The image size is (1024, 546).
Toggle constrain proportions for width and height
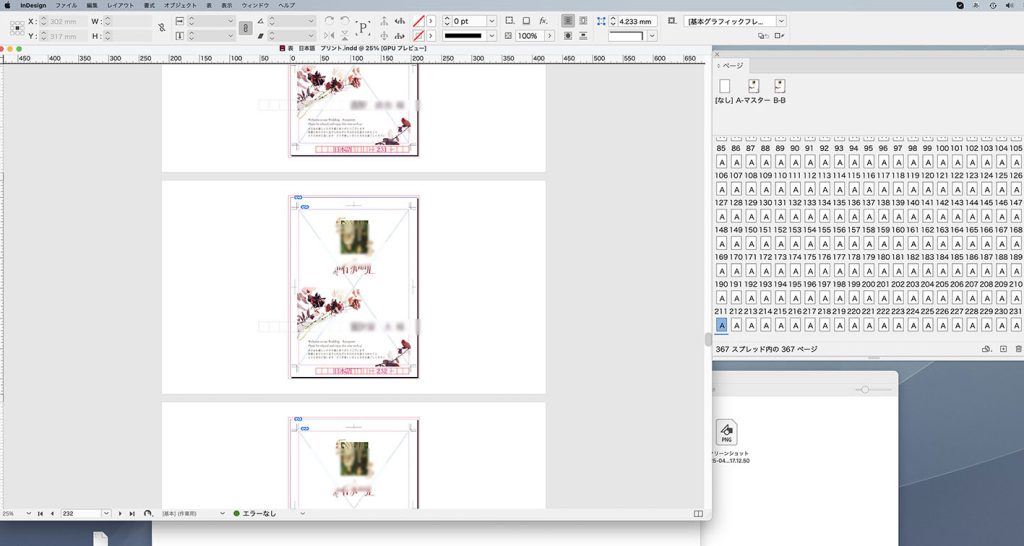161,28
